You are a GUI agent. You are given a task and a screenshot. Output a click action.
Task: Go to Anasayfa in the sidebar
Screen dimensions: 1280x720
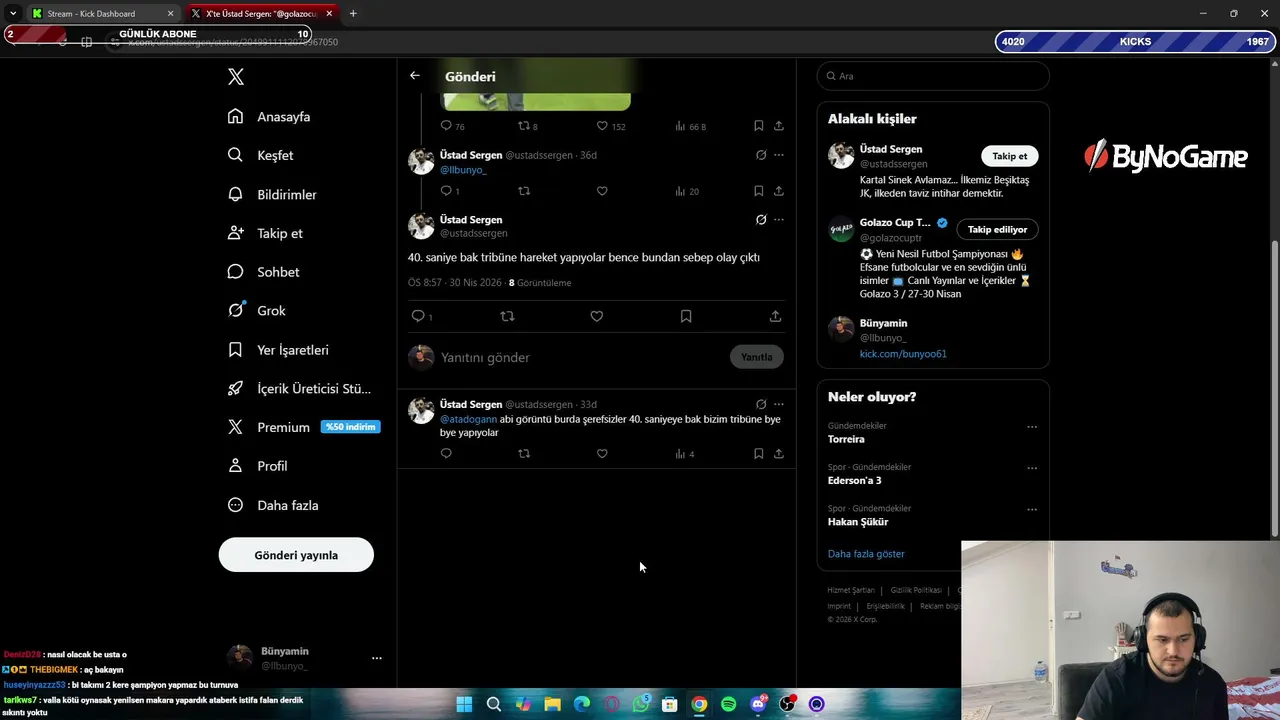point(269,117)
